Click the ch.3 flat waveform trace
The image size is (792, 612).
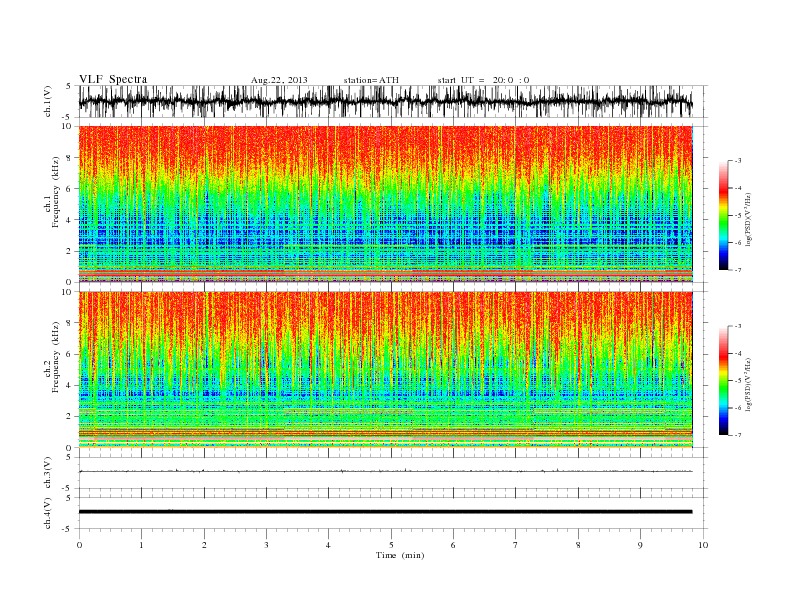pyautogui.click(x=386, y=471)
